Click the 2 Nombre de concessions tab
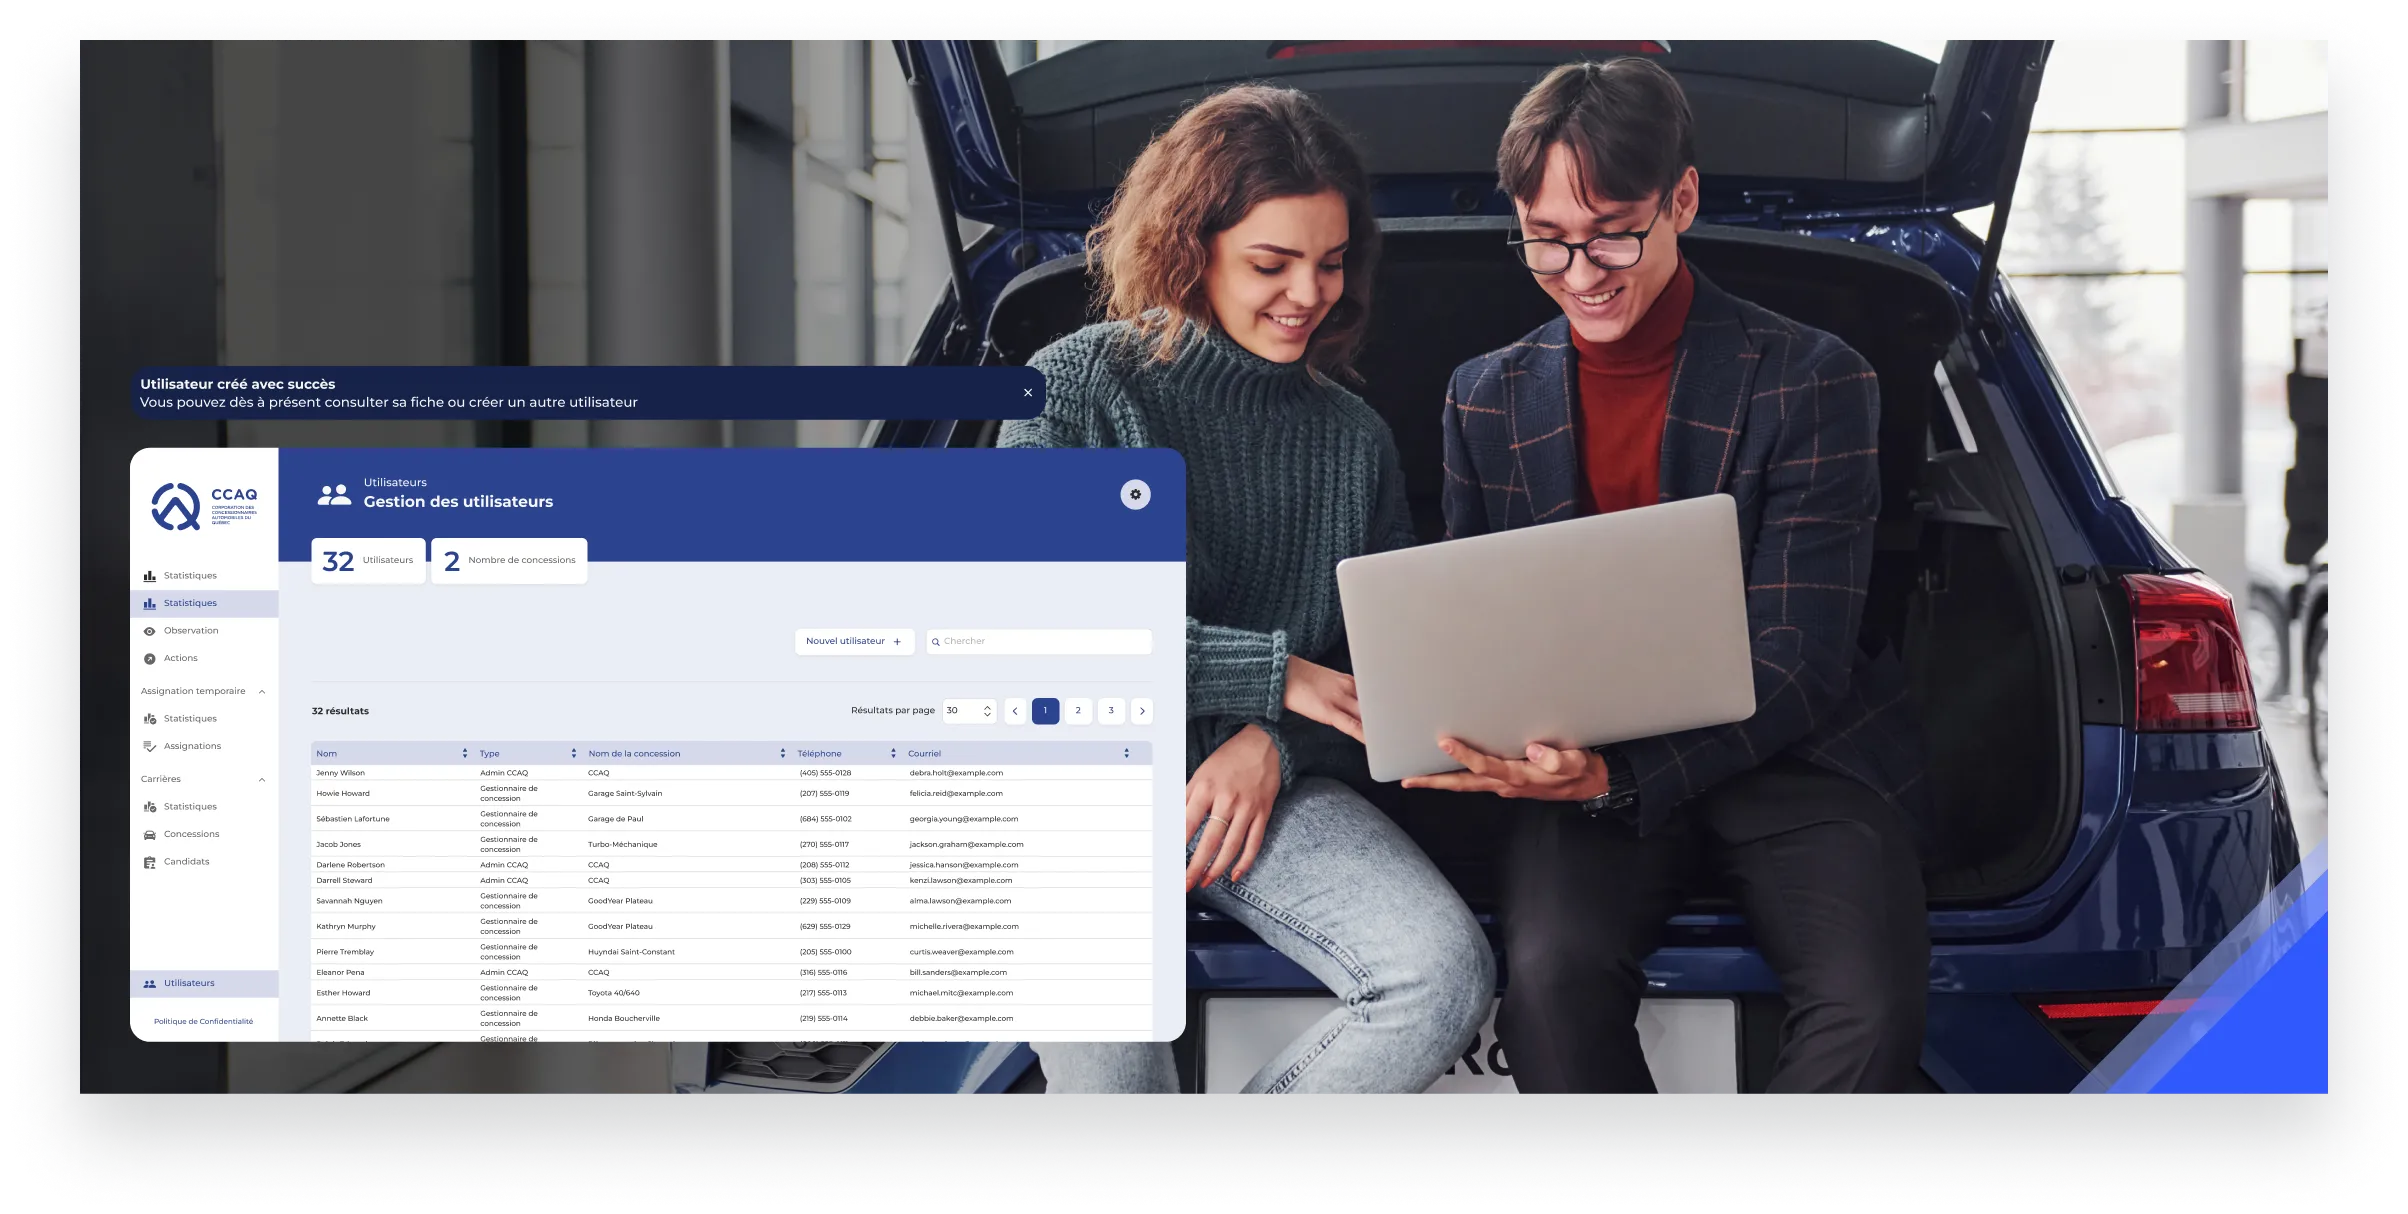Image resolution: width=2408 pixels, height=1214 pixels. click(506, 559)
